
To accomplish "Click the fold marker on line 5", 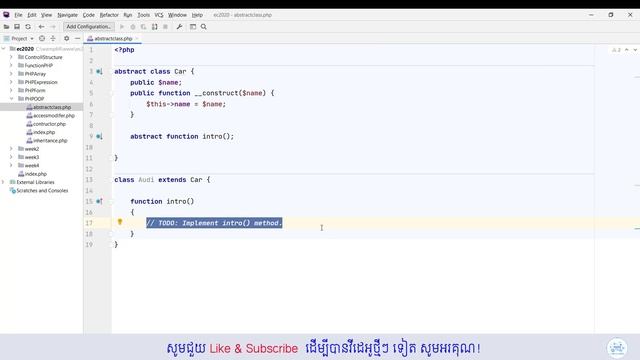I will pyautogui.click(x=111, y=93).
